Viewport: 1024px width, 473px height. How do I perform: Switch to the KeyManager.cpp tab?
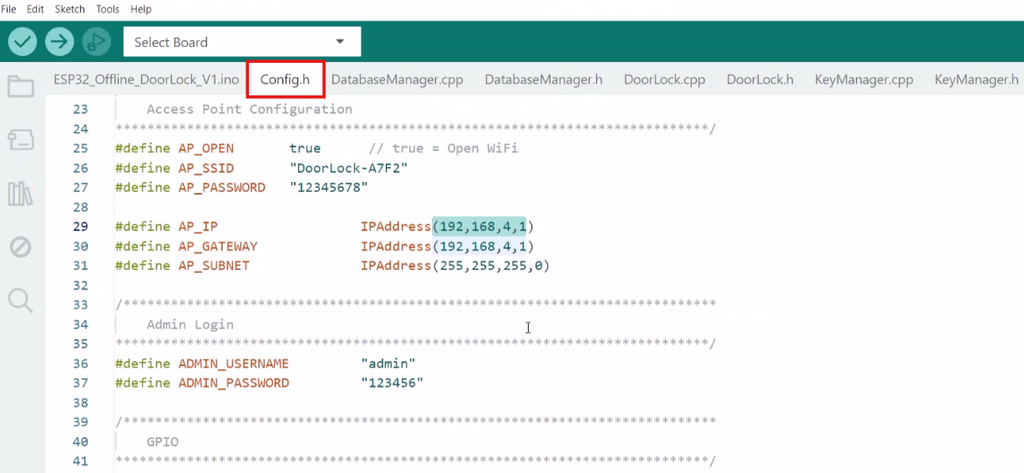tap(863, 80)
